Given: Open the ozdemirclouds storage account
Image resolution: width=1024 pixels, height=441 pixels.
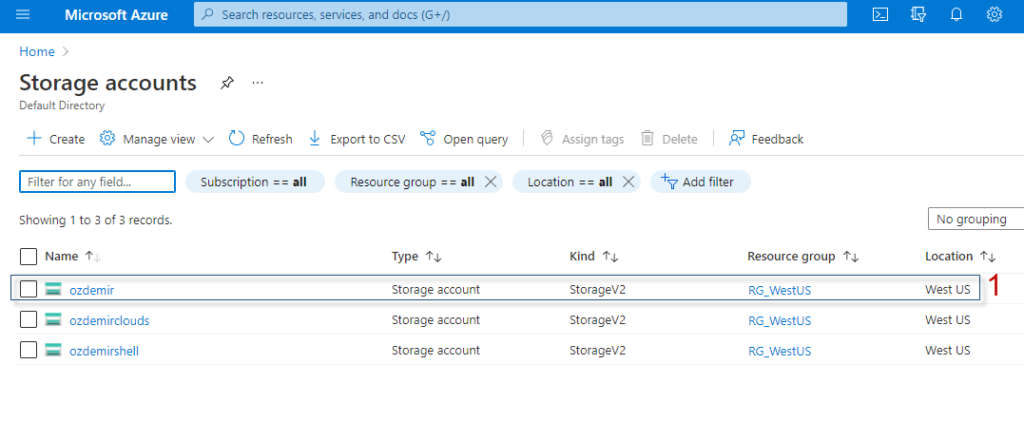Looking at the screenshot, I should (x=109, y=321).
